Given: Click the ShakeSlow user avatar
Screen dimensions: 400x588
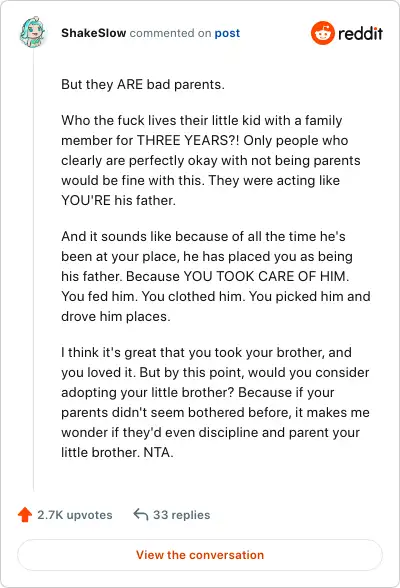Looking at the screenshot, I should click(33, 33).
